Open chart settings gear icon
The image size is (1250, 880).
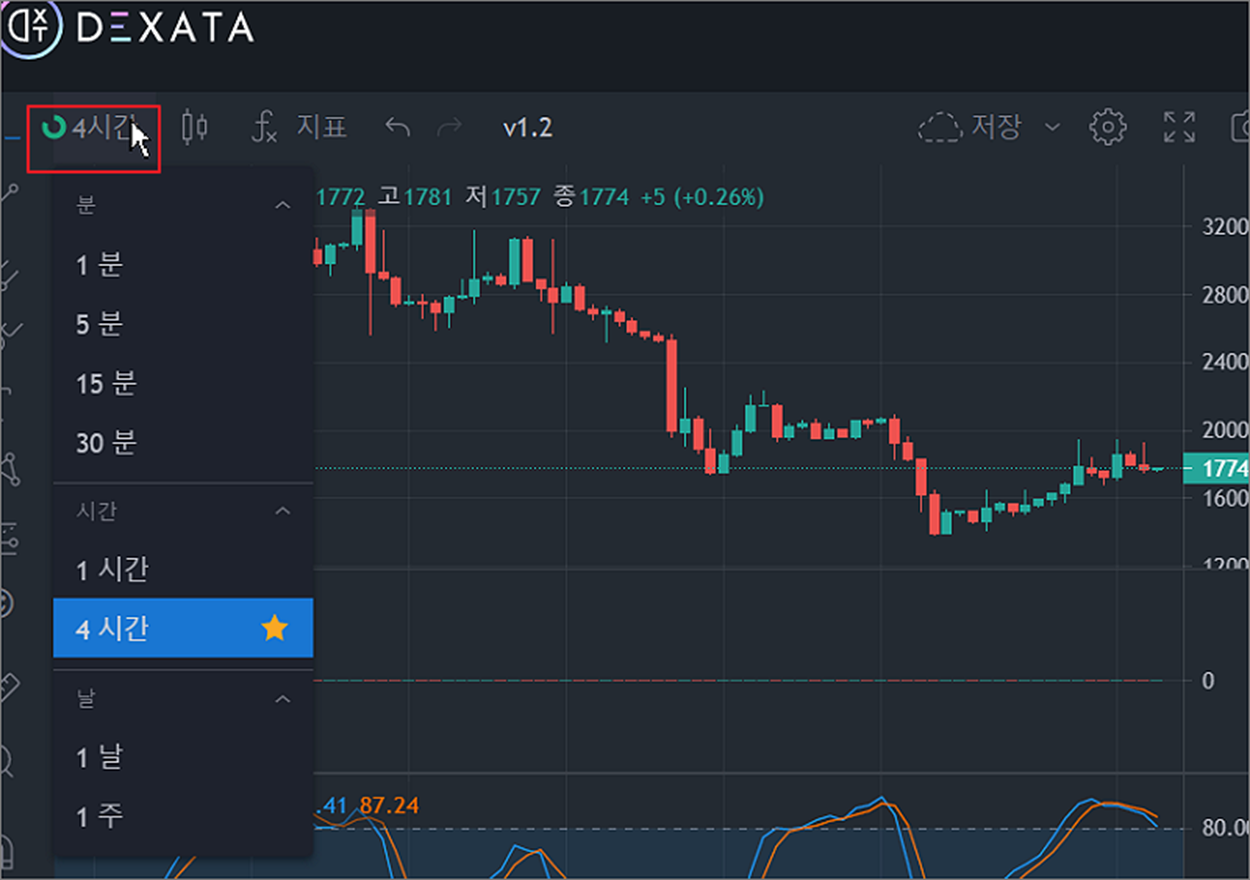coord(1108,127)
